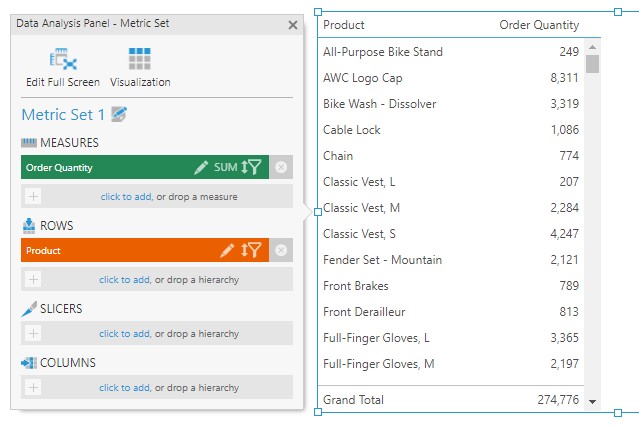Edit the Order Quantity measure

point(201,168)
